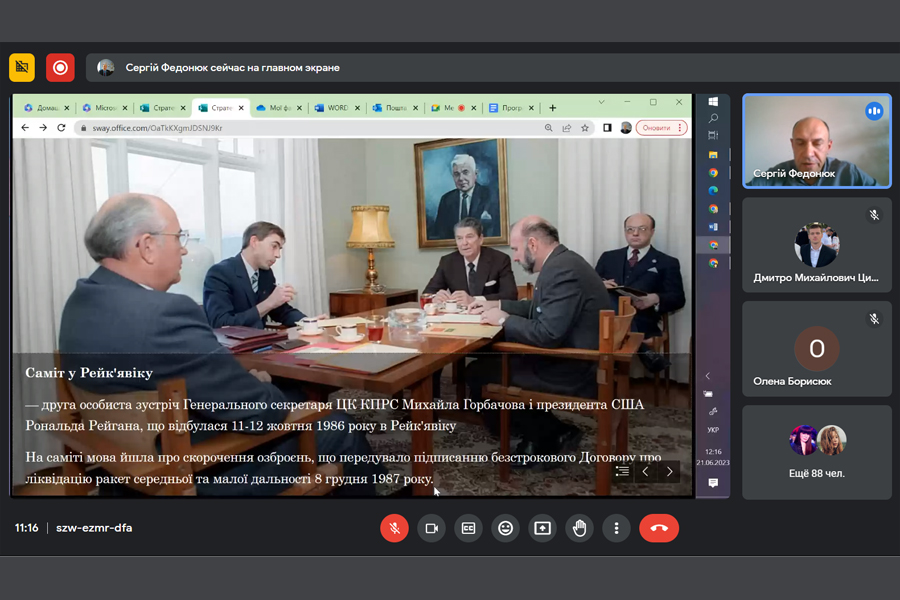Click the Оновити update button
Screen dimensions: 900x600
click(661, 128)
